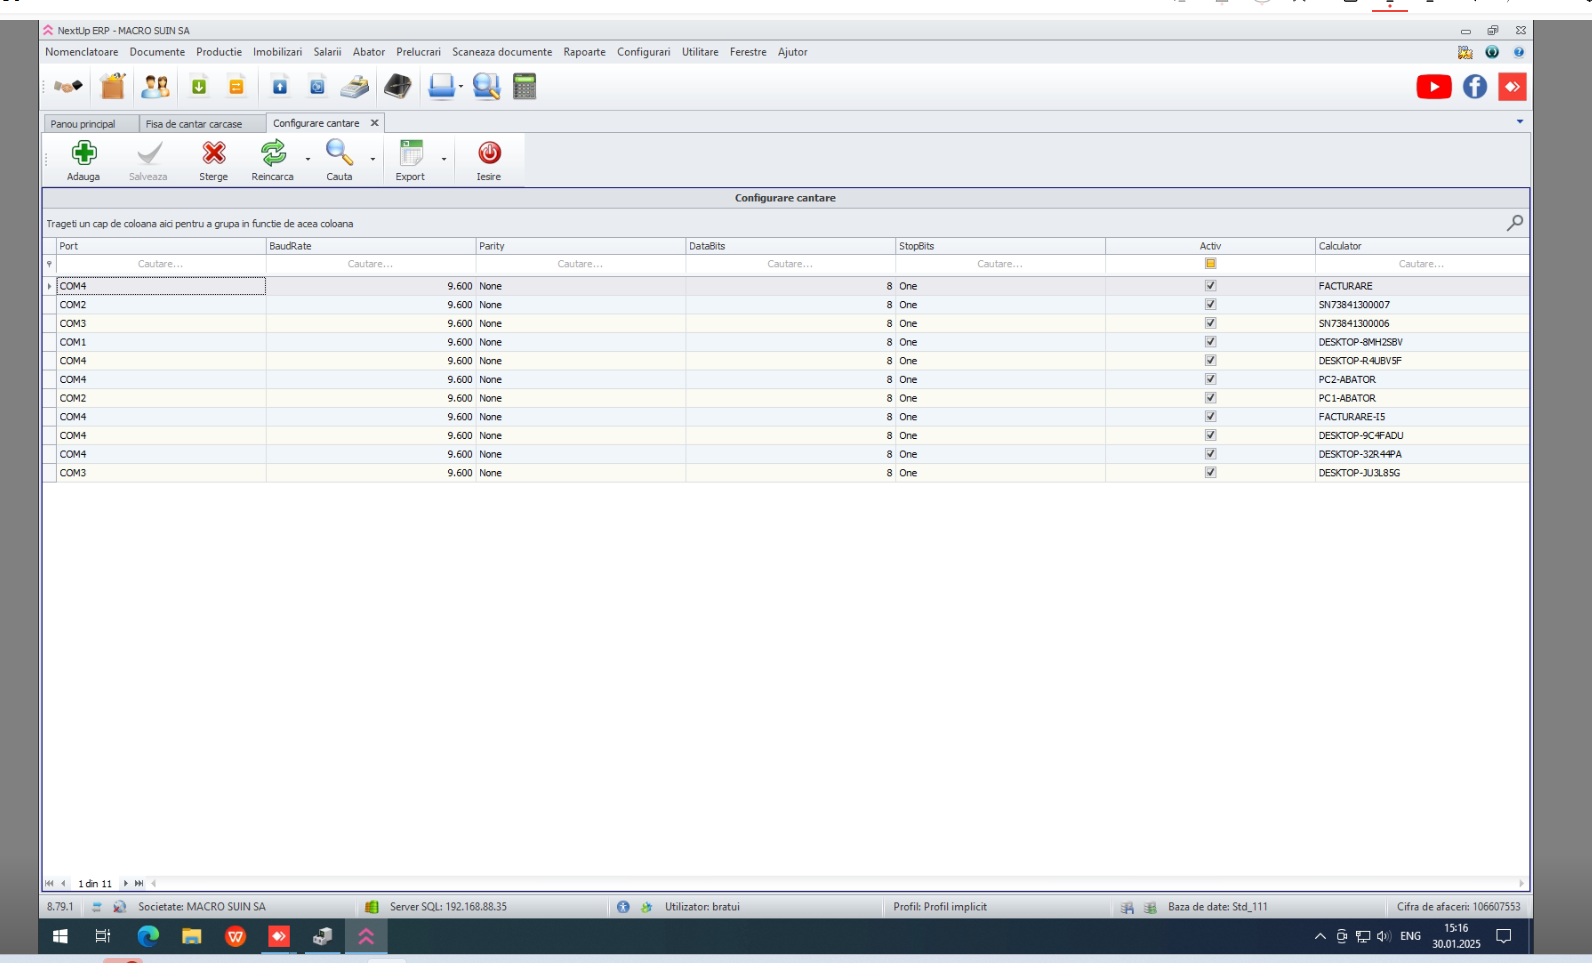Expand the Cauta dropdown arrow
The image size is (1592, 963).
tap(373, 159)
